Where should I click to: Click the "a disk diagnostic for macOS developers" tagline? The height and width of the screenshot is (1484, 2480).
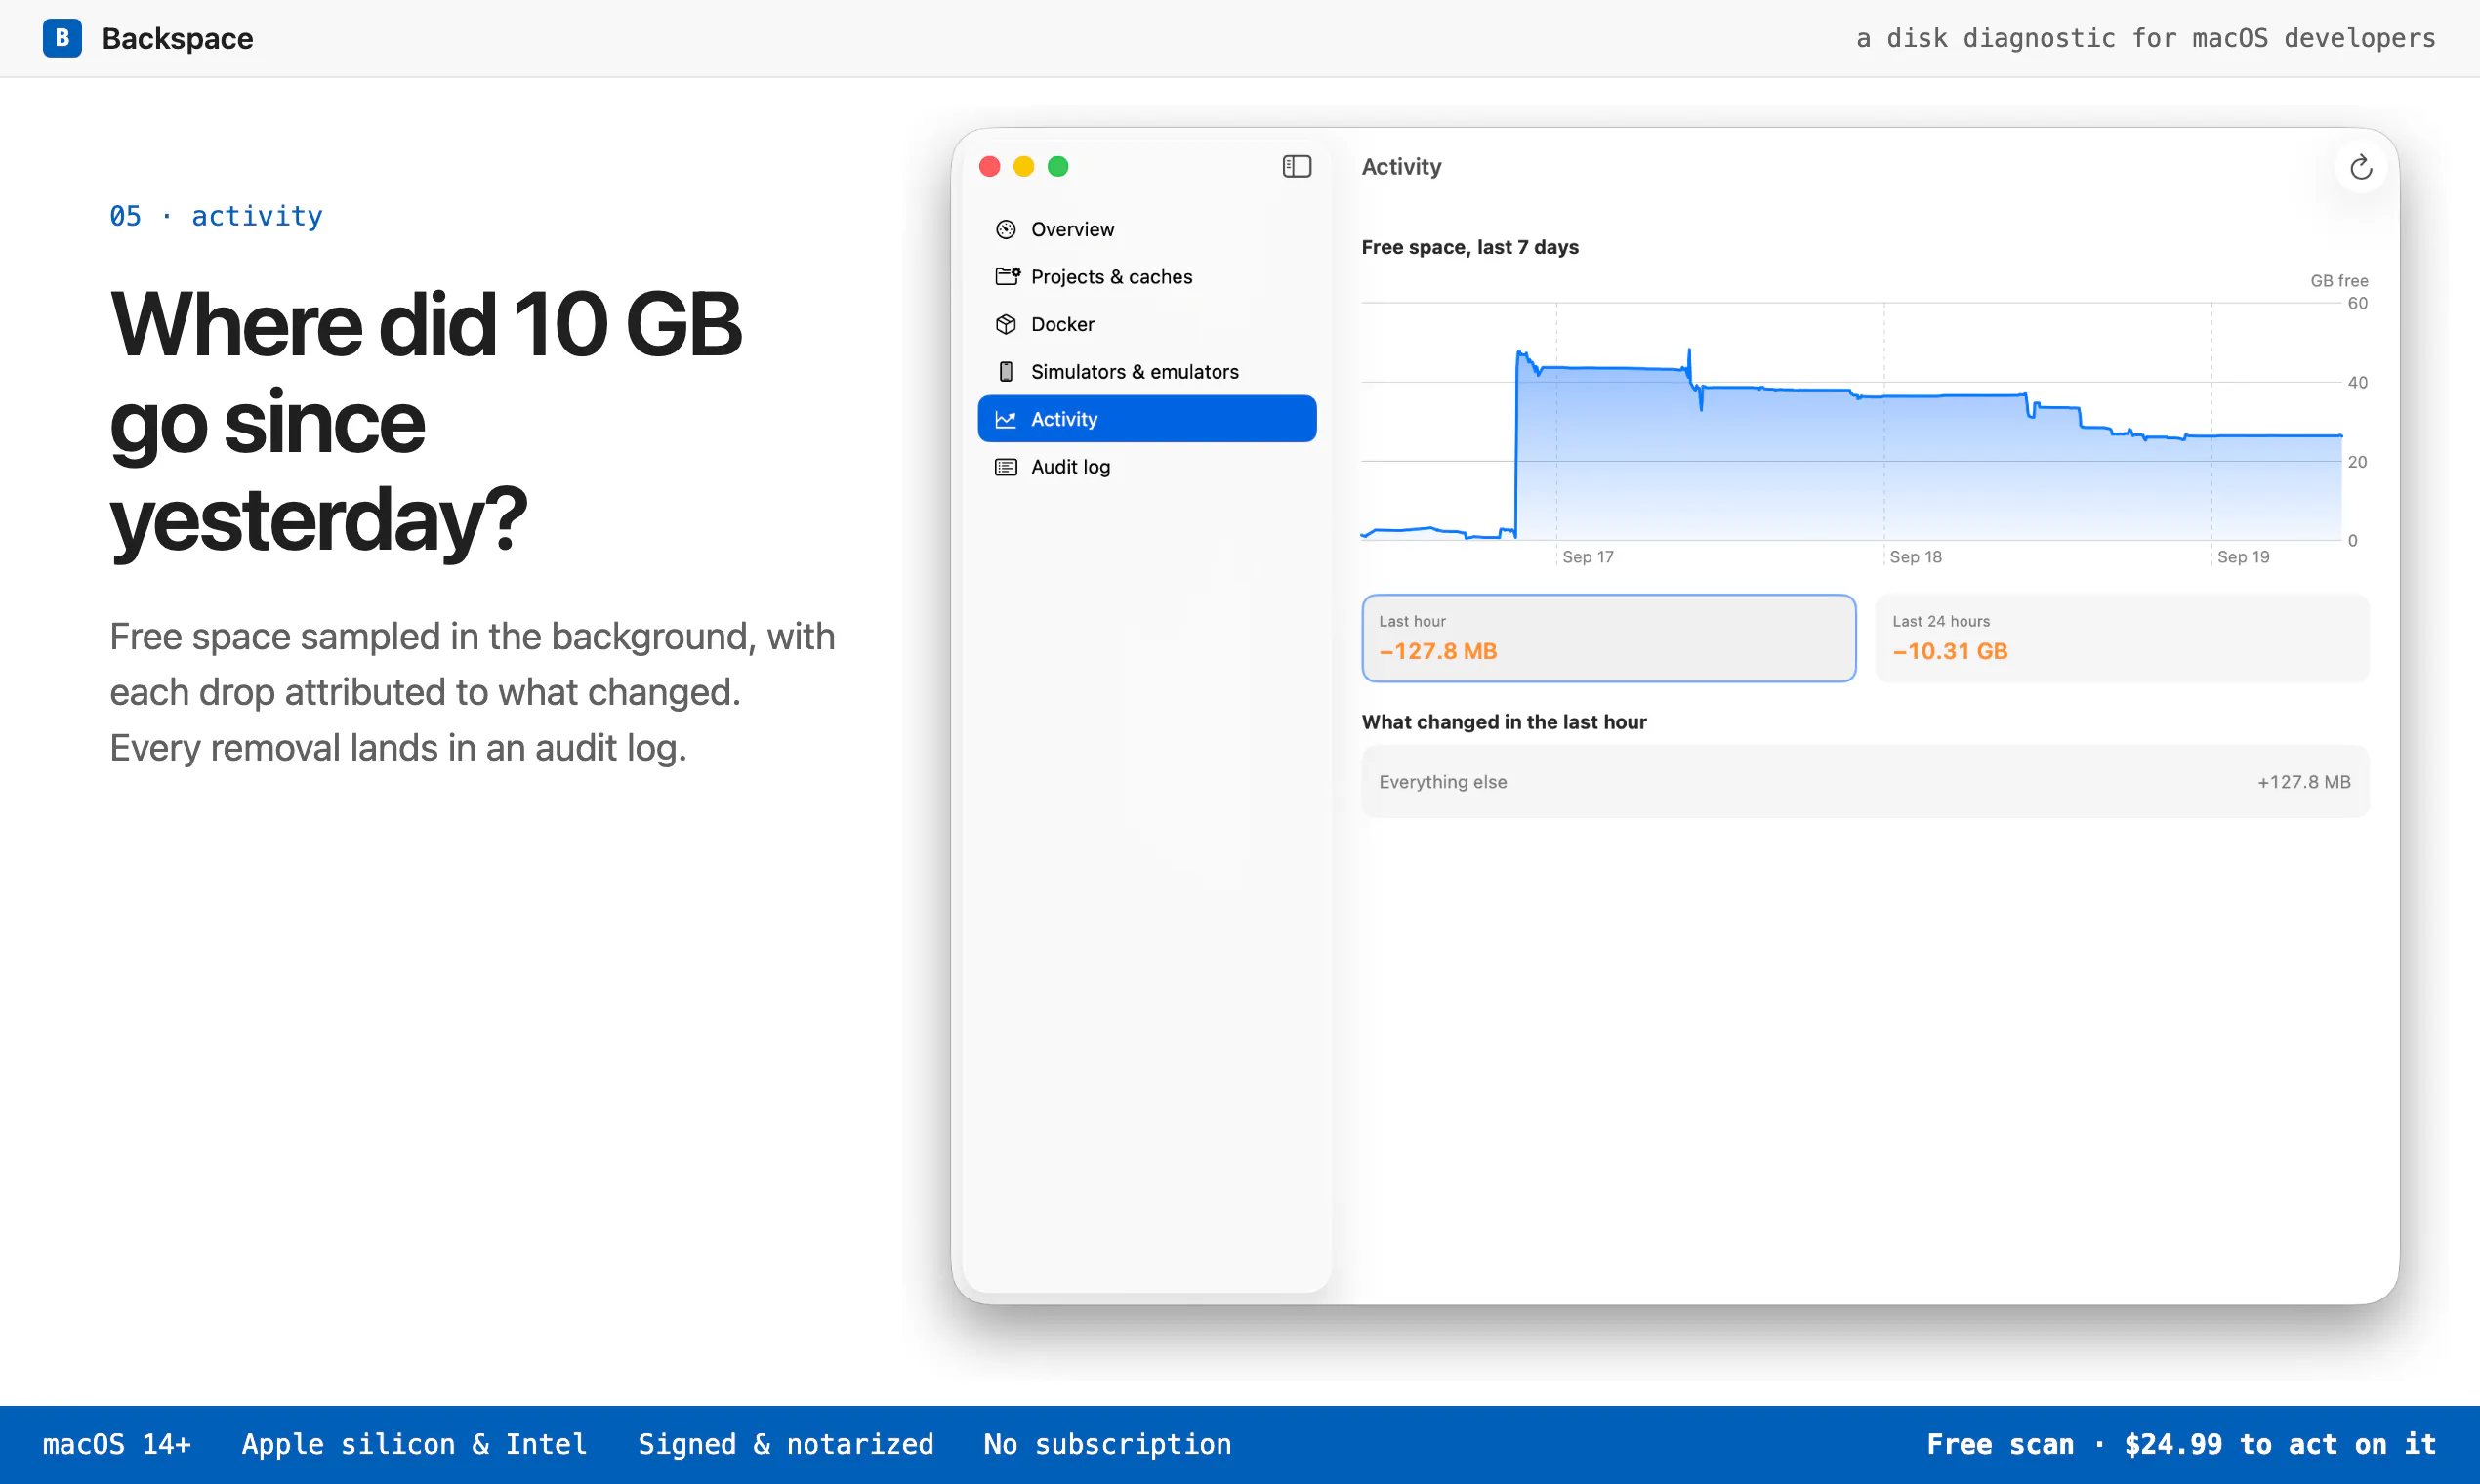click(2146, 38)
